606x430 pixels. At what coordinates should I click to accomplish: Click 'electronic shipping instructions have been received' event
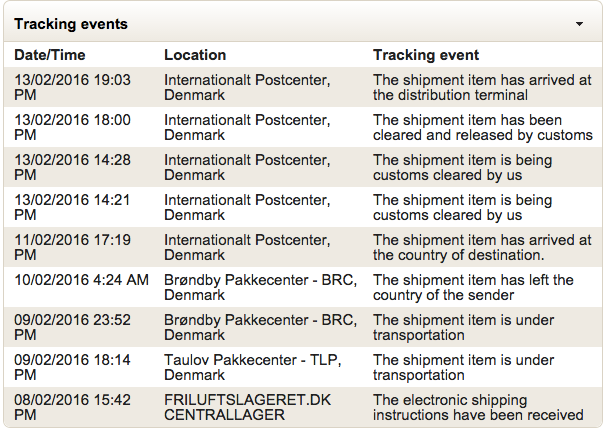coord(478,407)
